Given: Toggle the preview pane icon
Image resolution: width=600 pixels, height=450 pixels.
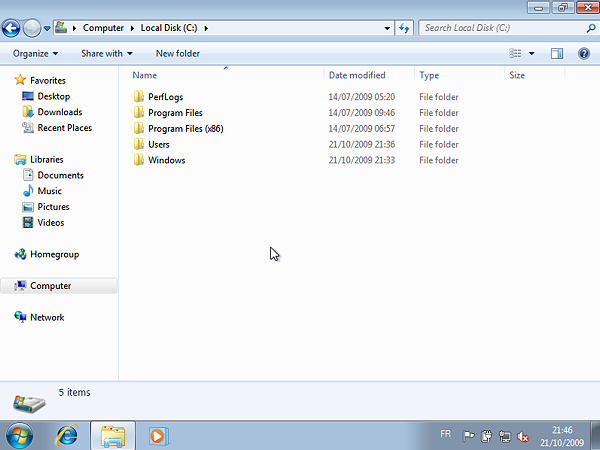Looking at the screenshot, I should 557,53.
